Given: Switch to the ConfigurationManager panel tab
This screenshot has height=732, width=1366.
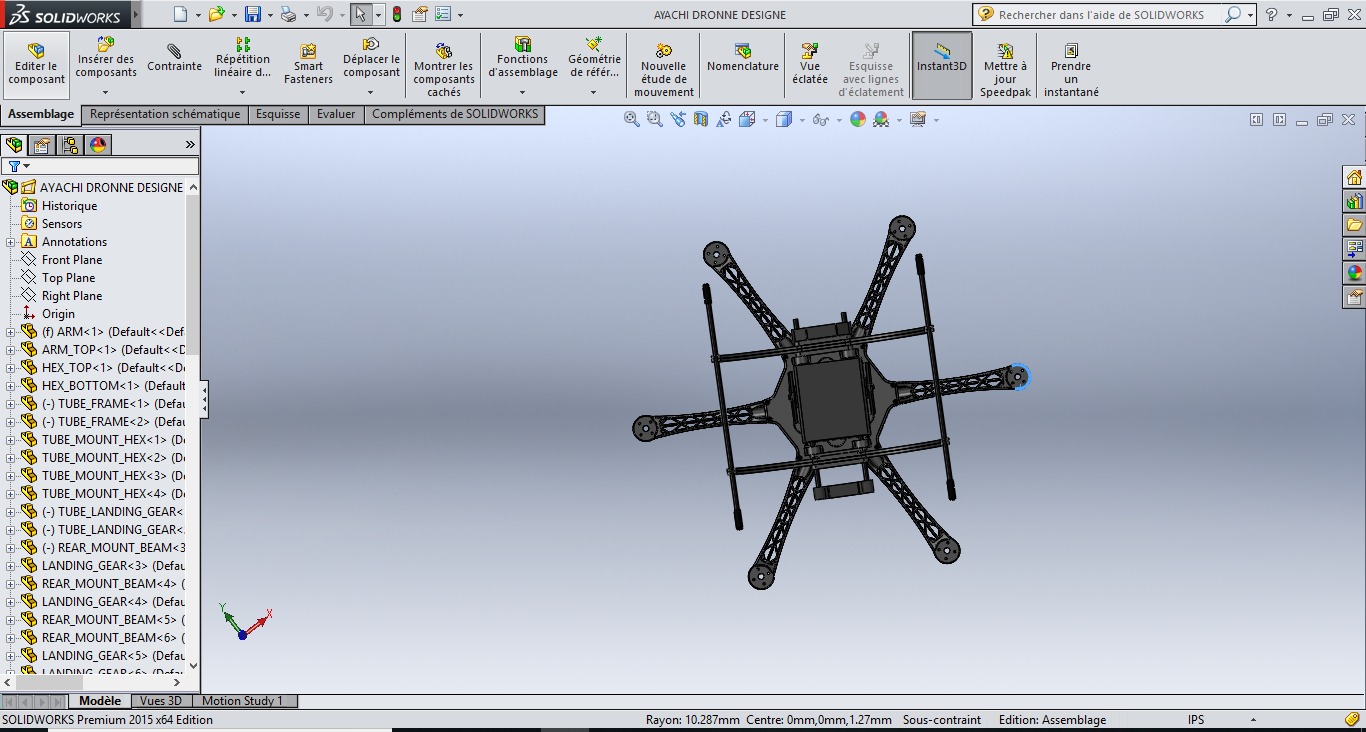Looking at the screenshot, I should click(70, 145).
